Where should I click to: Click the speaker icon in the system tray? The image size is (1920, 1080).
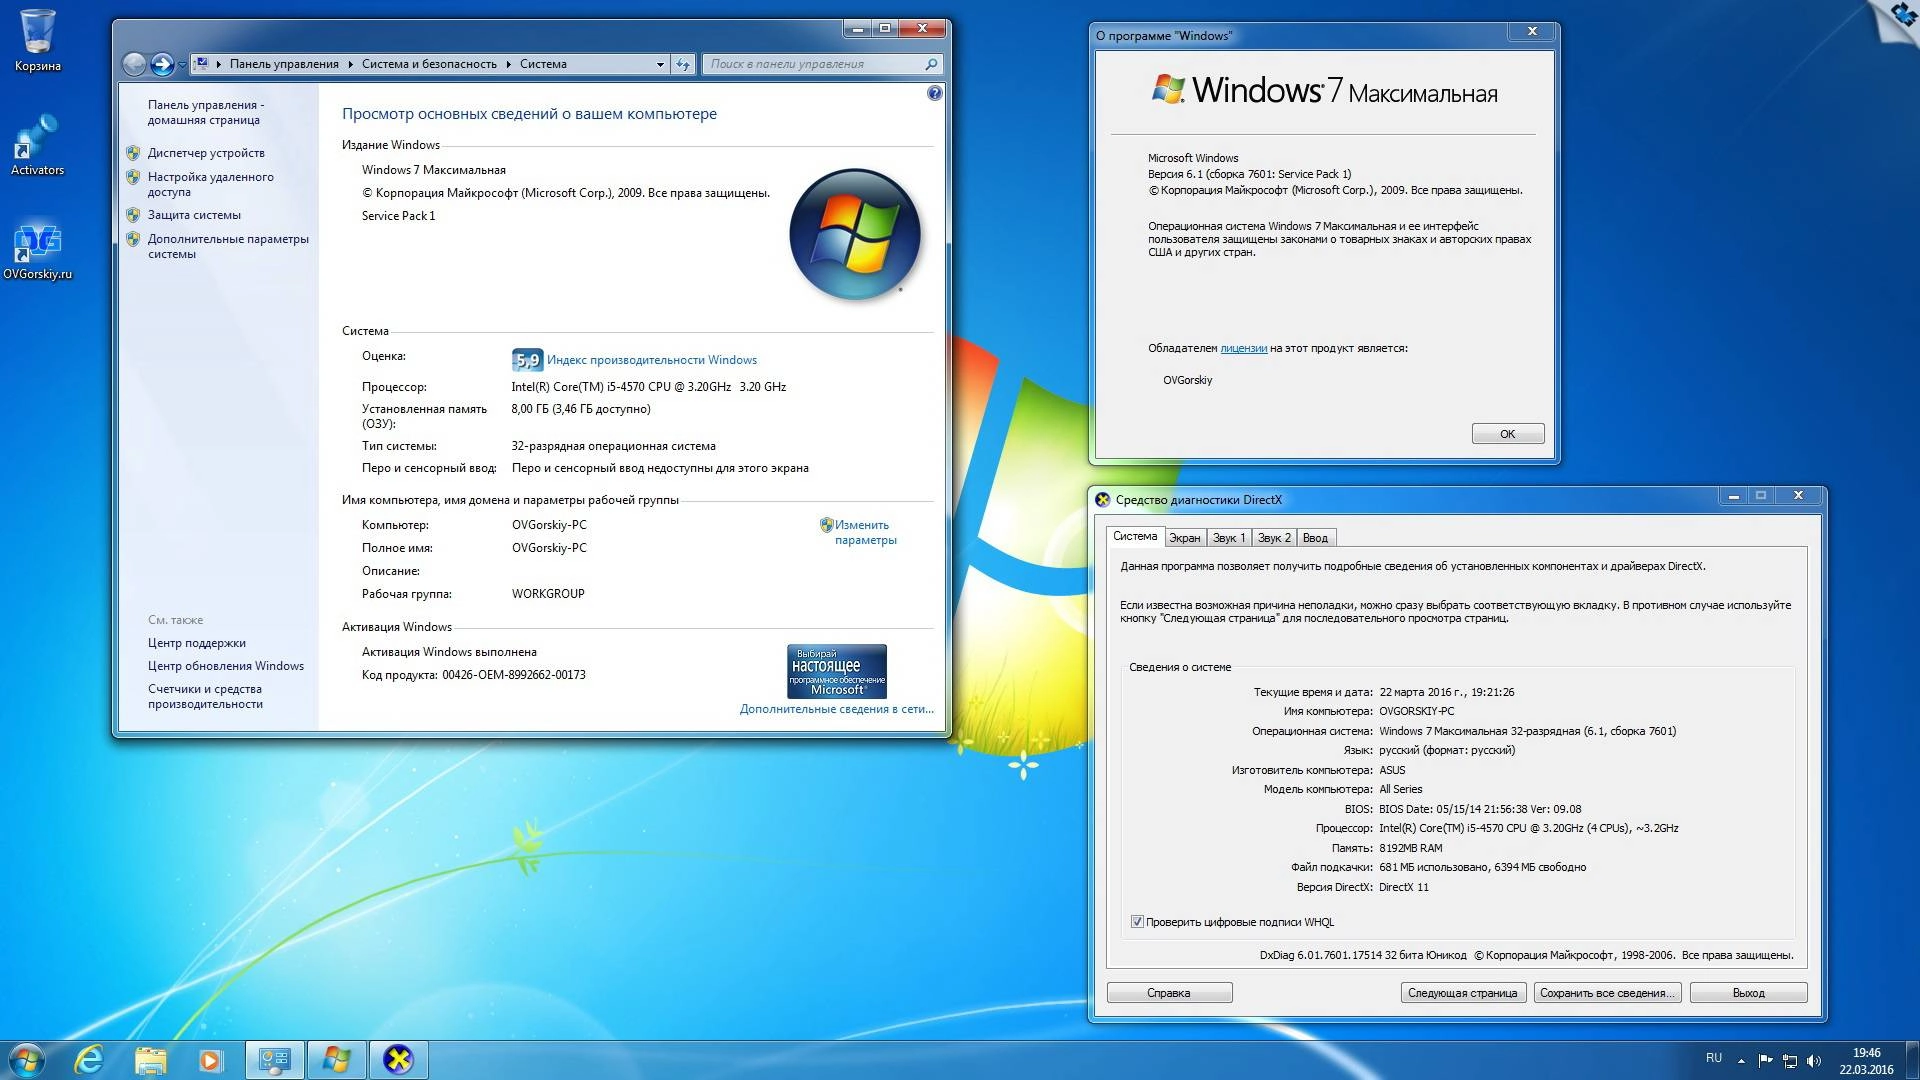tap(1813, 1060)
